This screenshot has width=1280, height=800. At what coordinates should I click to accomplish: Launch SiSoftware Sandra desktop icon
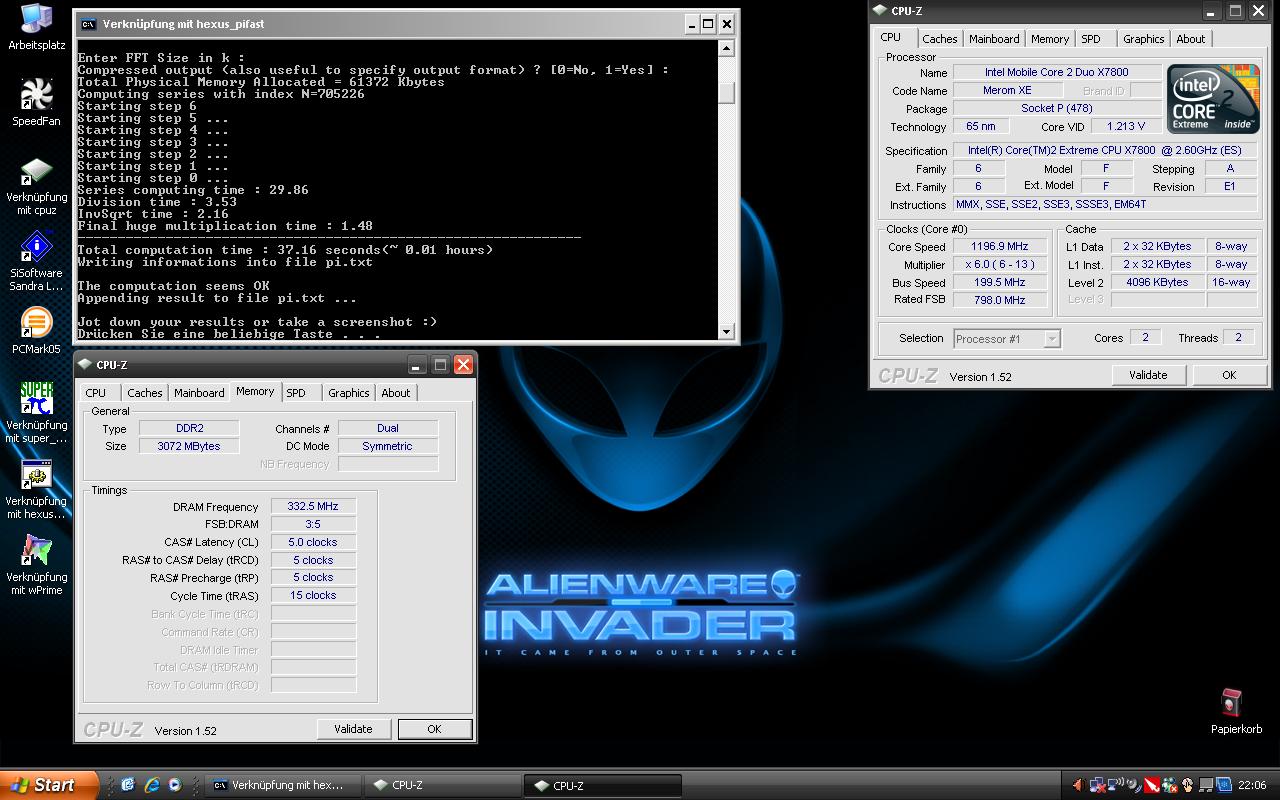(36, 255)
